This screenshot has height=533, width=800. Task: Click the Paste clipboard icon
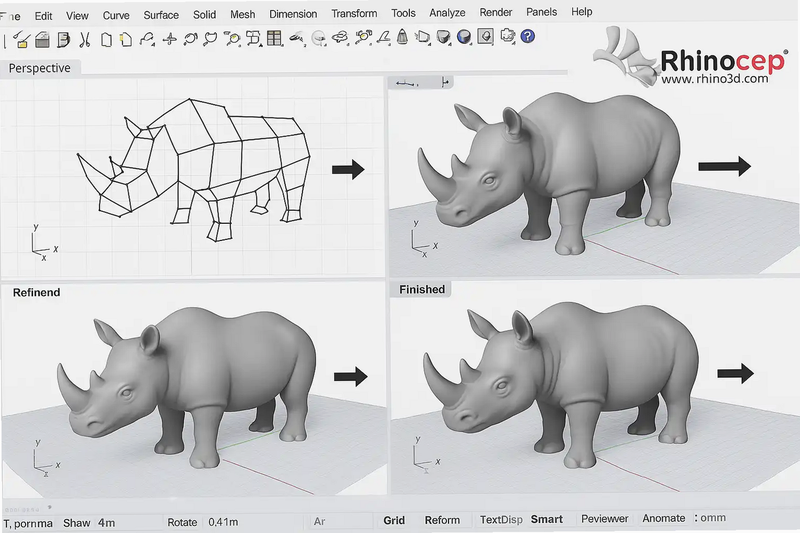pos(126,39)
